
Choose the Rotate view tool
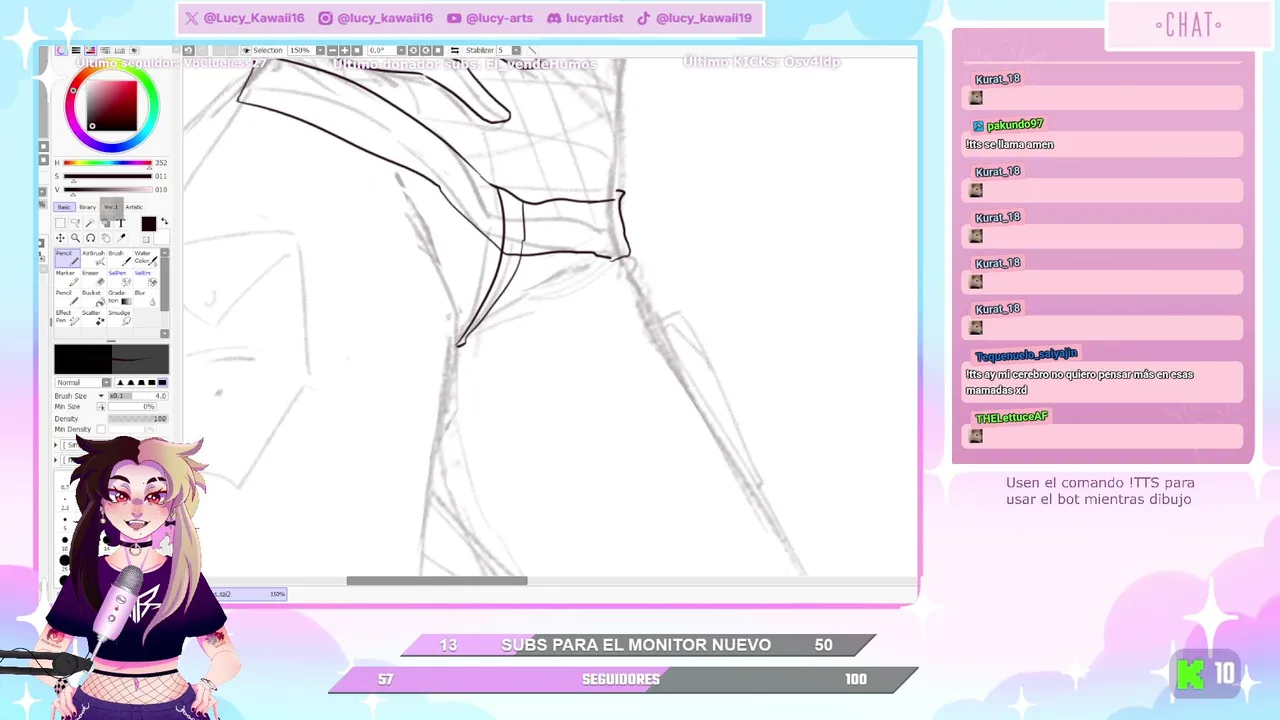pos(91,238)
